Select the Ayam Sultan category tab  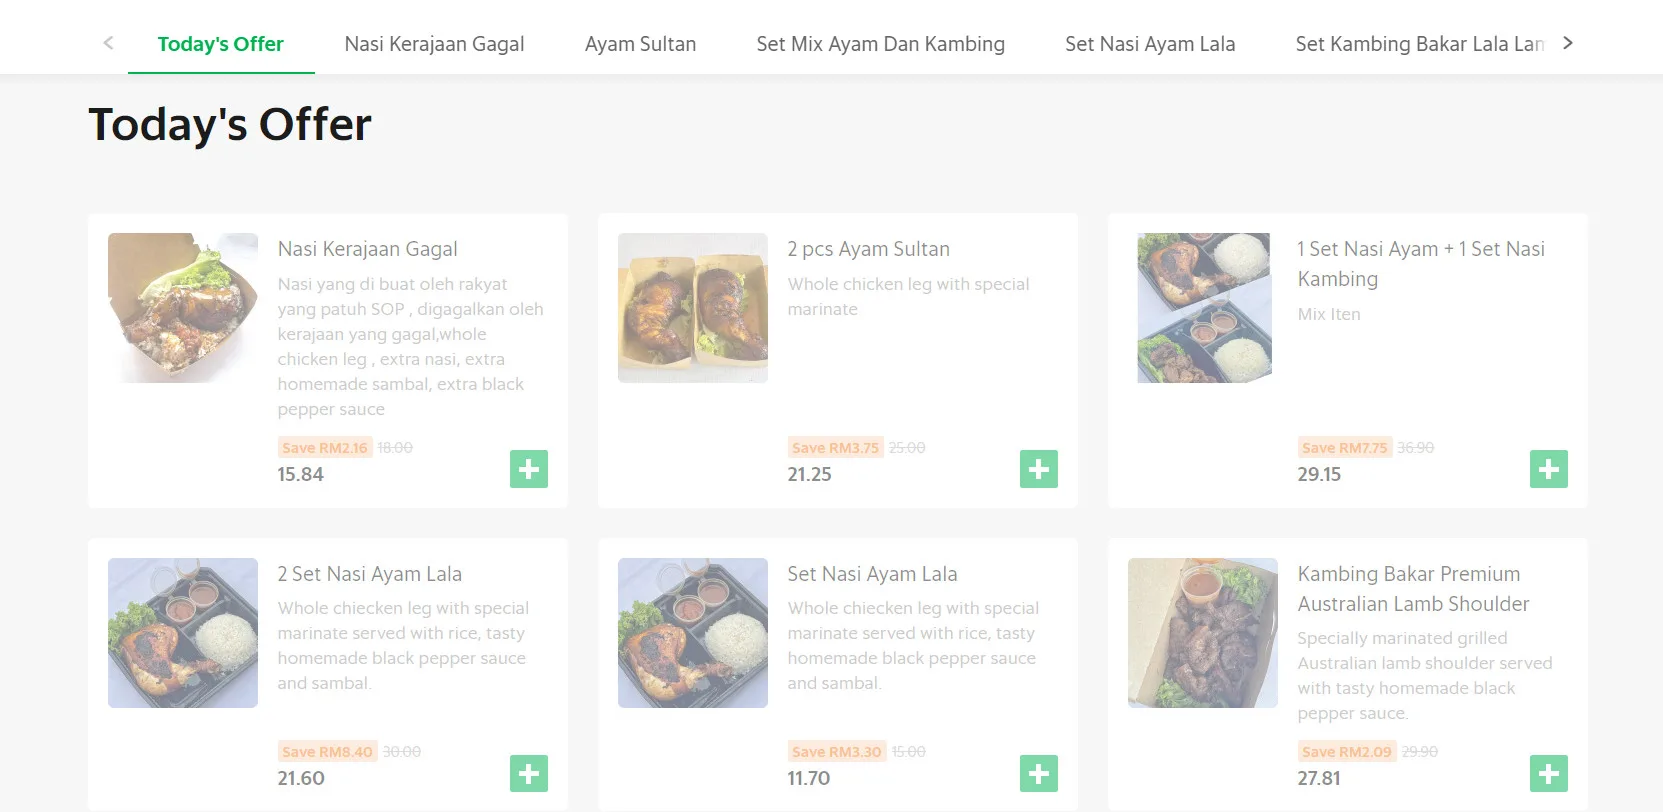coord(640,44)
